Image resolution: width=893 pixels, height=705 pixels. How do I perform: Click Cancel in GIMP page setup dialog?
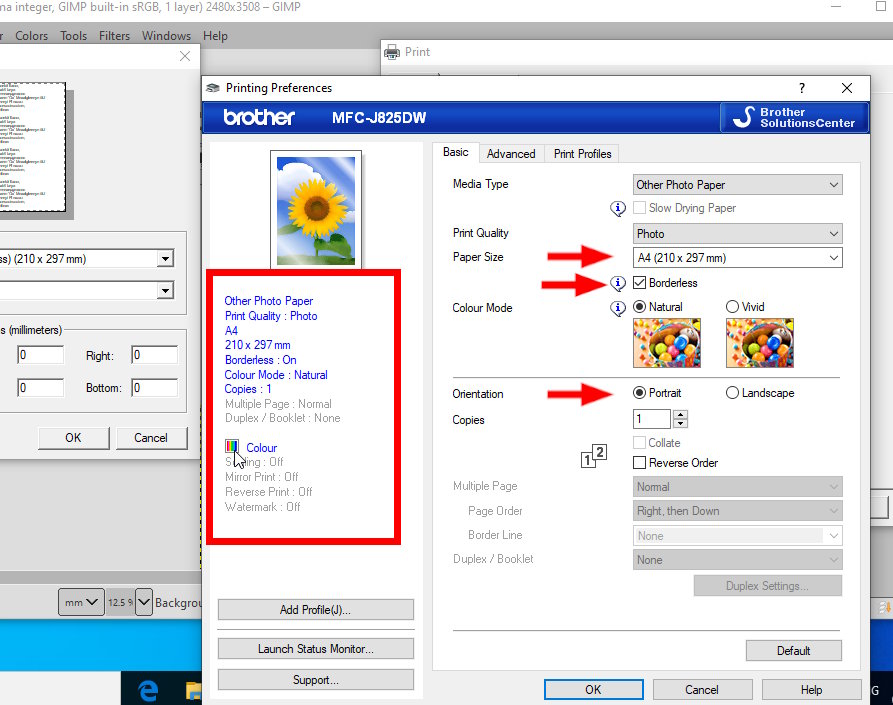(x=151, y=438)
